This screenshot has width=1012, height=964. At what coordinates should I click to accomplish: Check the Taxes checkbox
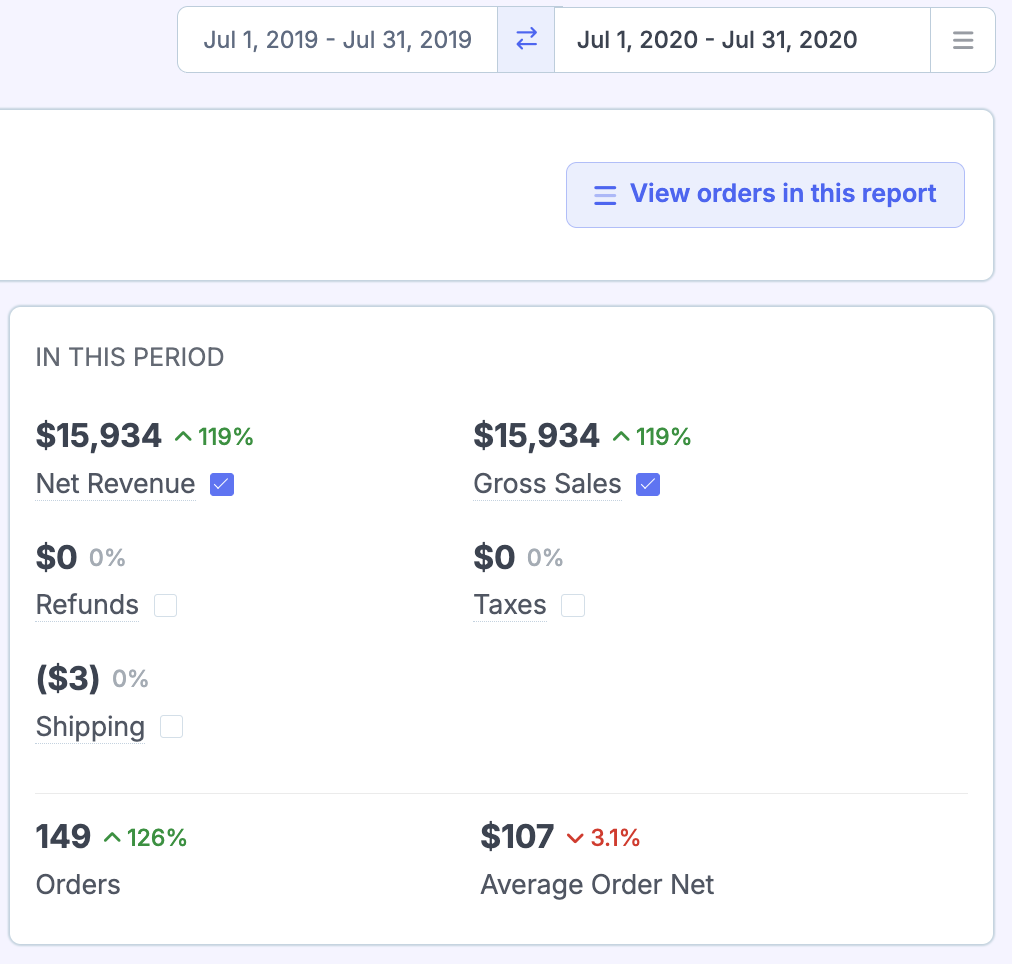click(x=573, y=606)
